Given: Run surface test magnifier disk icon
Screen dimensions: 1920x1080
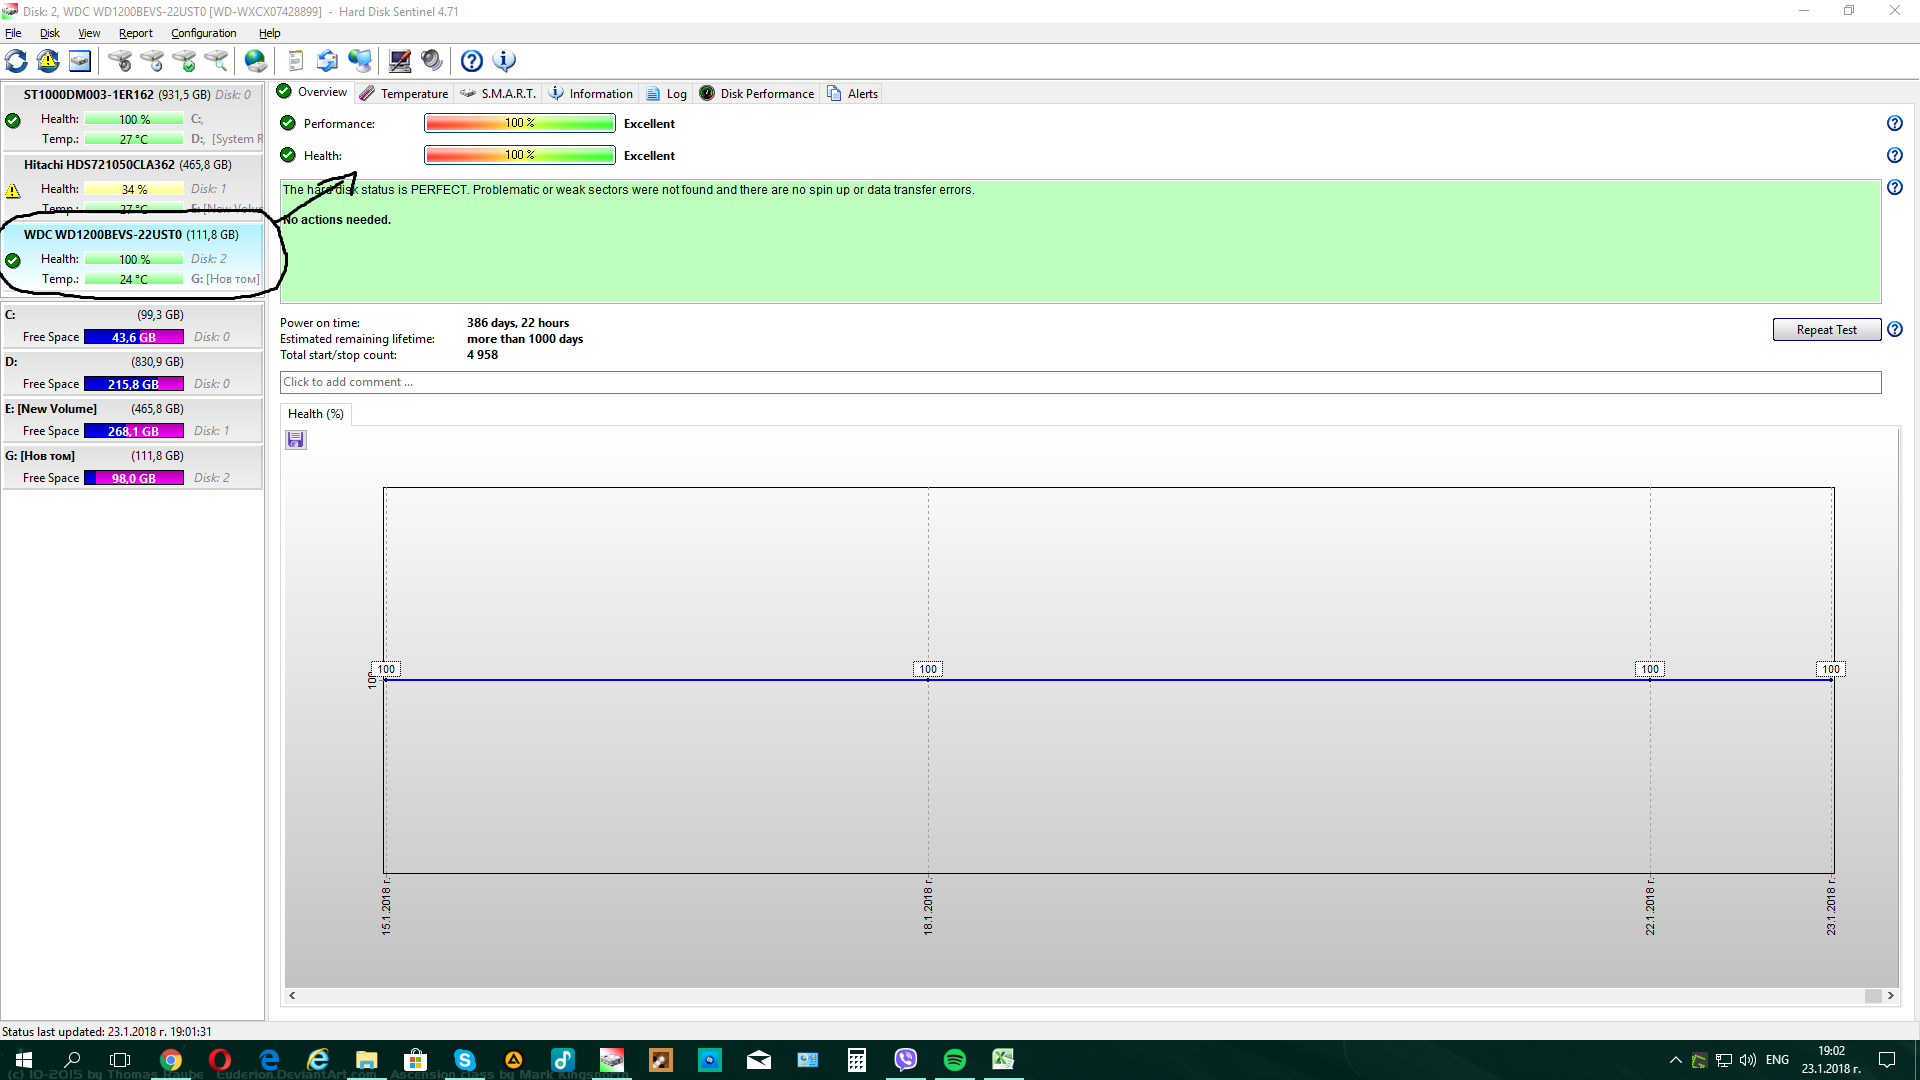Looking at the screenshot, I should (x=216, y=61).
